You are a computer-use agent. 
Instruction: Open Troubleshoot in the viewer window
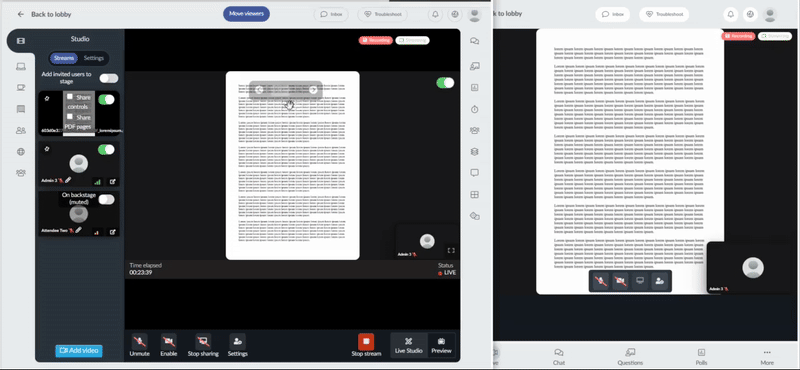coord(664,14)
